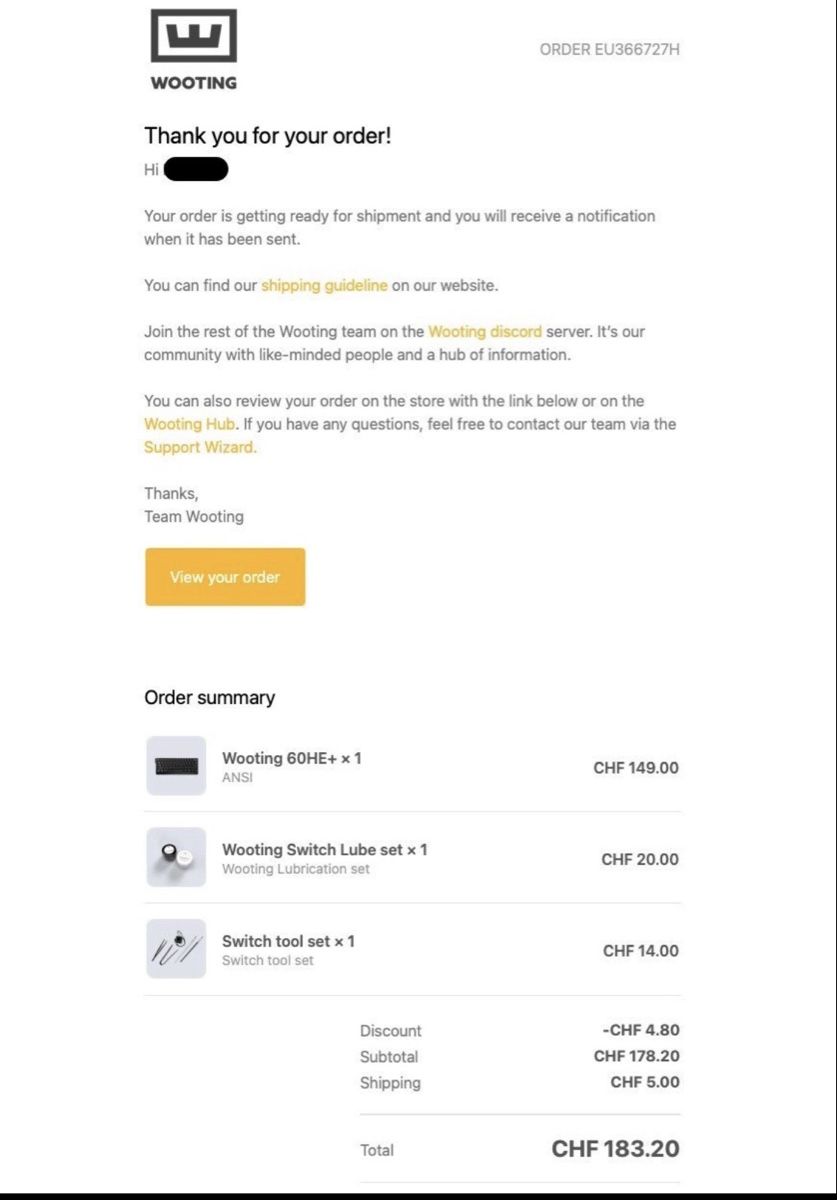Open the Support Wizard link

pyautogui.click(x=200, y=447)
